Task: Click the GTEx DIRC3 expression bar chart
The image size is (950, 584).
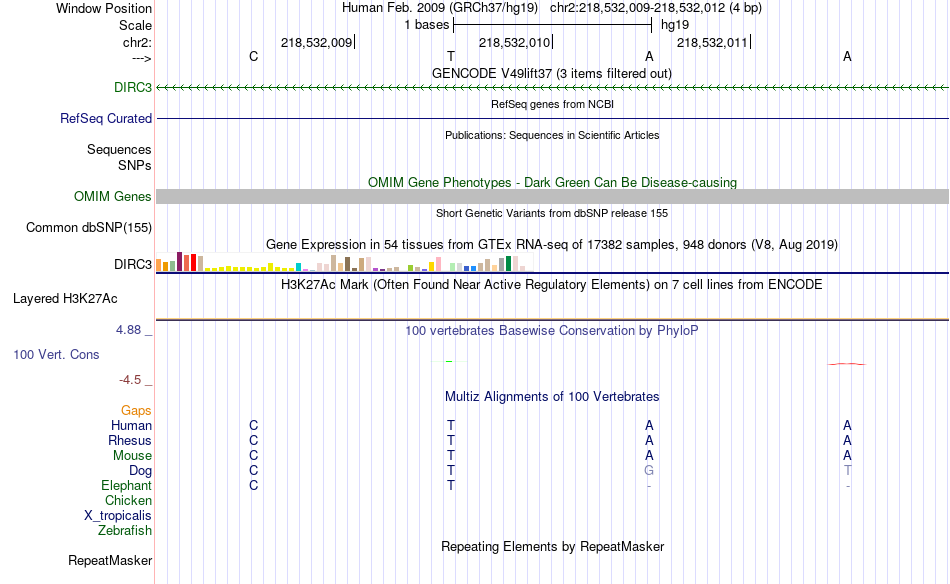Action: [x=344, y=262]
